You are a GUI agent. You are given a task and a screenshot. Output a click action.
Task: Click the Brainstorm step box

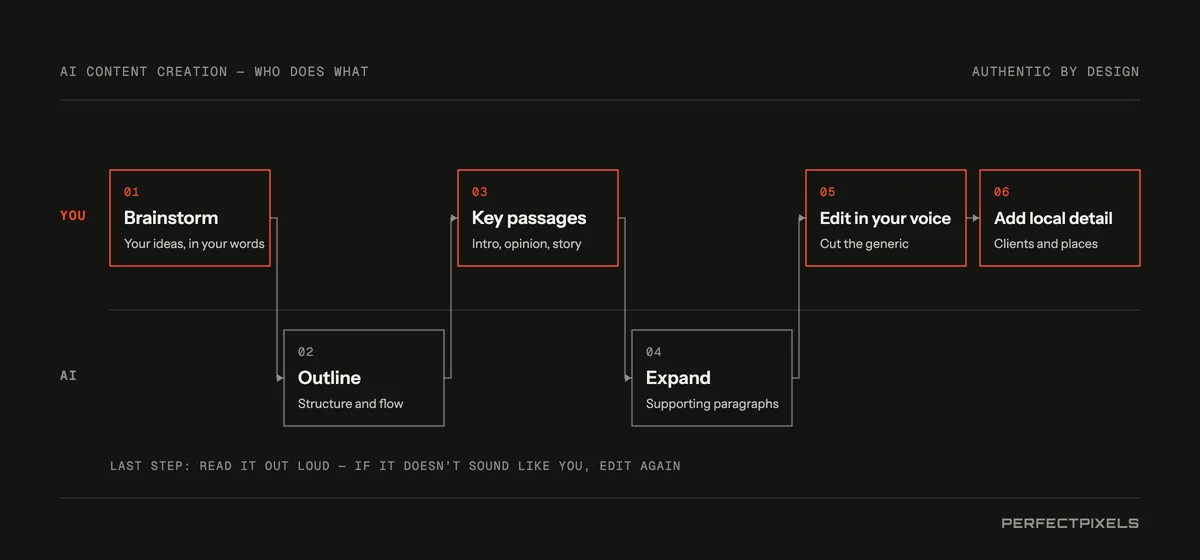190,218
